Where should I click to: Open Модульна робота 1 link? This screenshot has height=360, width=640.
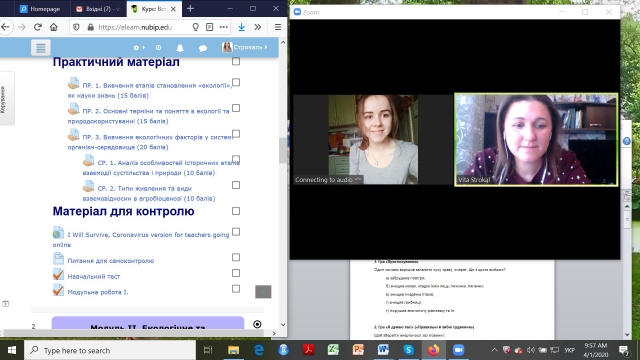98,292
